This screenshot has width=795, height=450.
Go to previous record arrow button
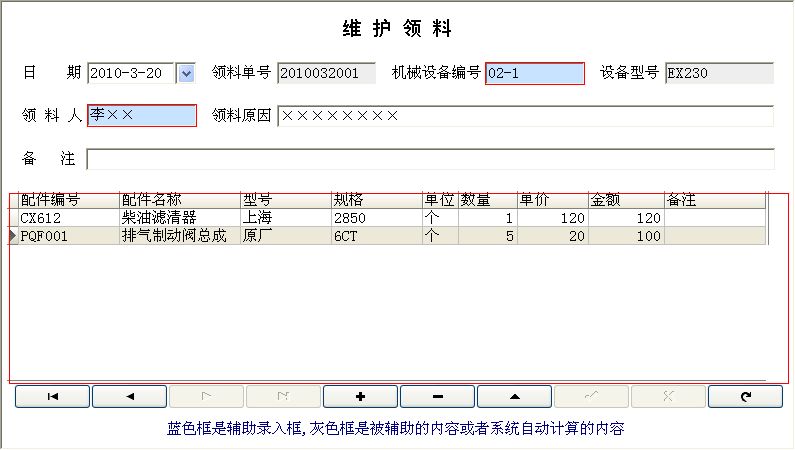point(129,397)
